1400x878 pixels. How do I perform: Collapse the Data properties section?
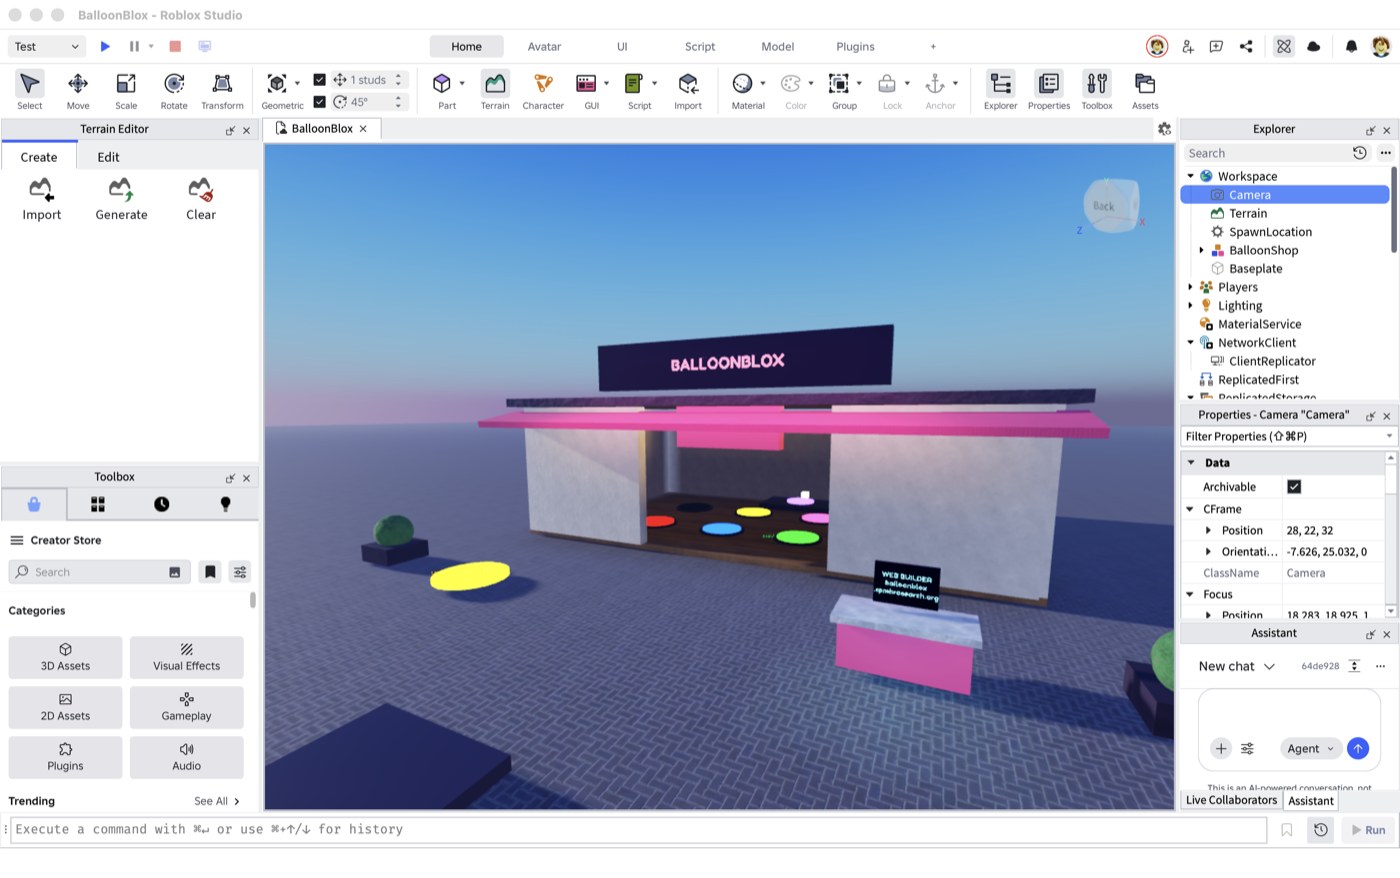(1191, 463)
